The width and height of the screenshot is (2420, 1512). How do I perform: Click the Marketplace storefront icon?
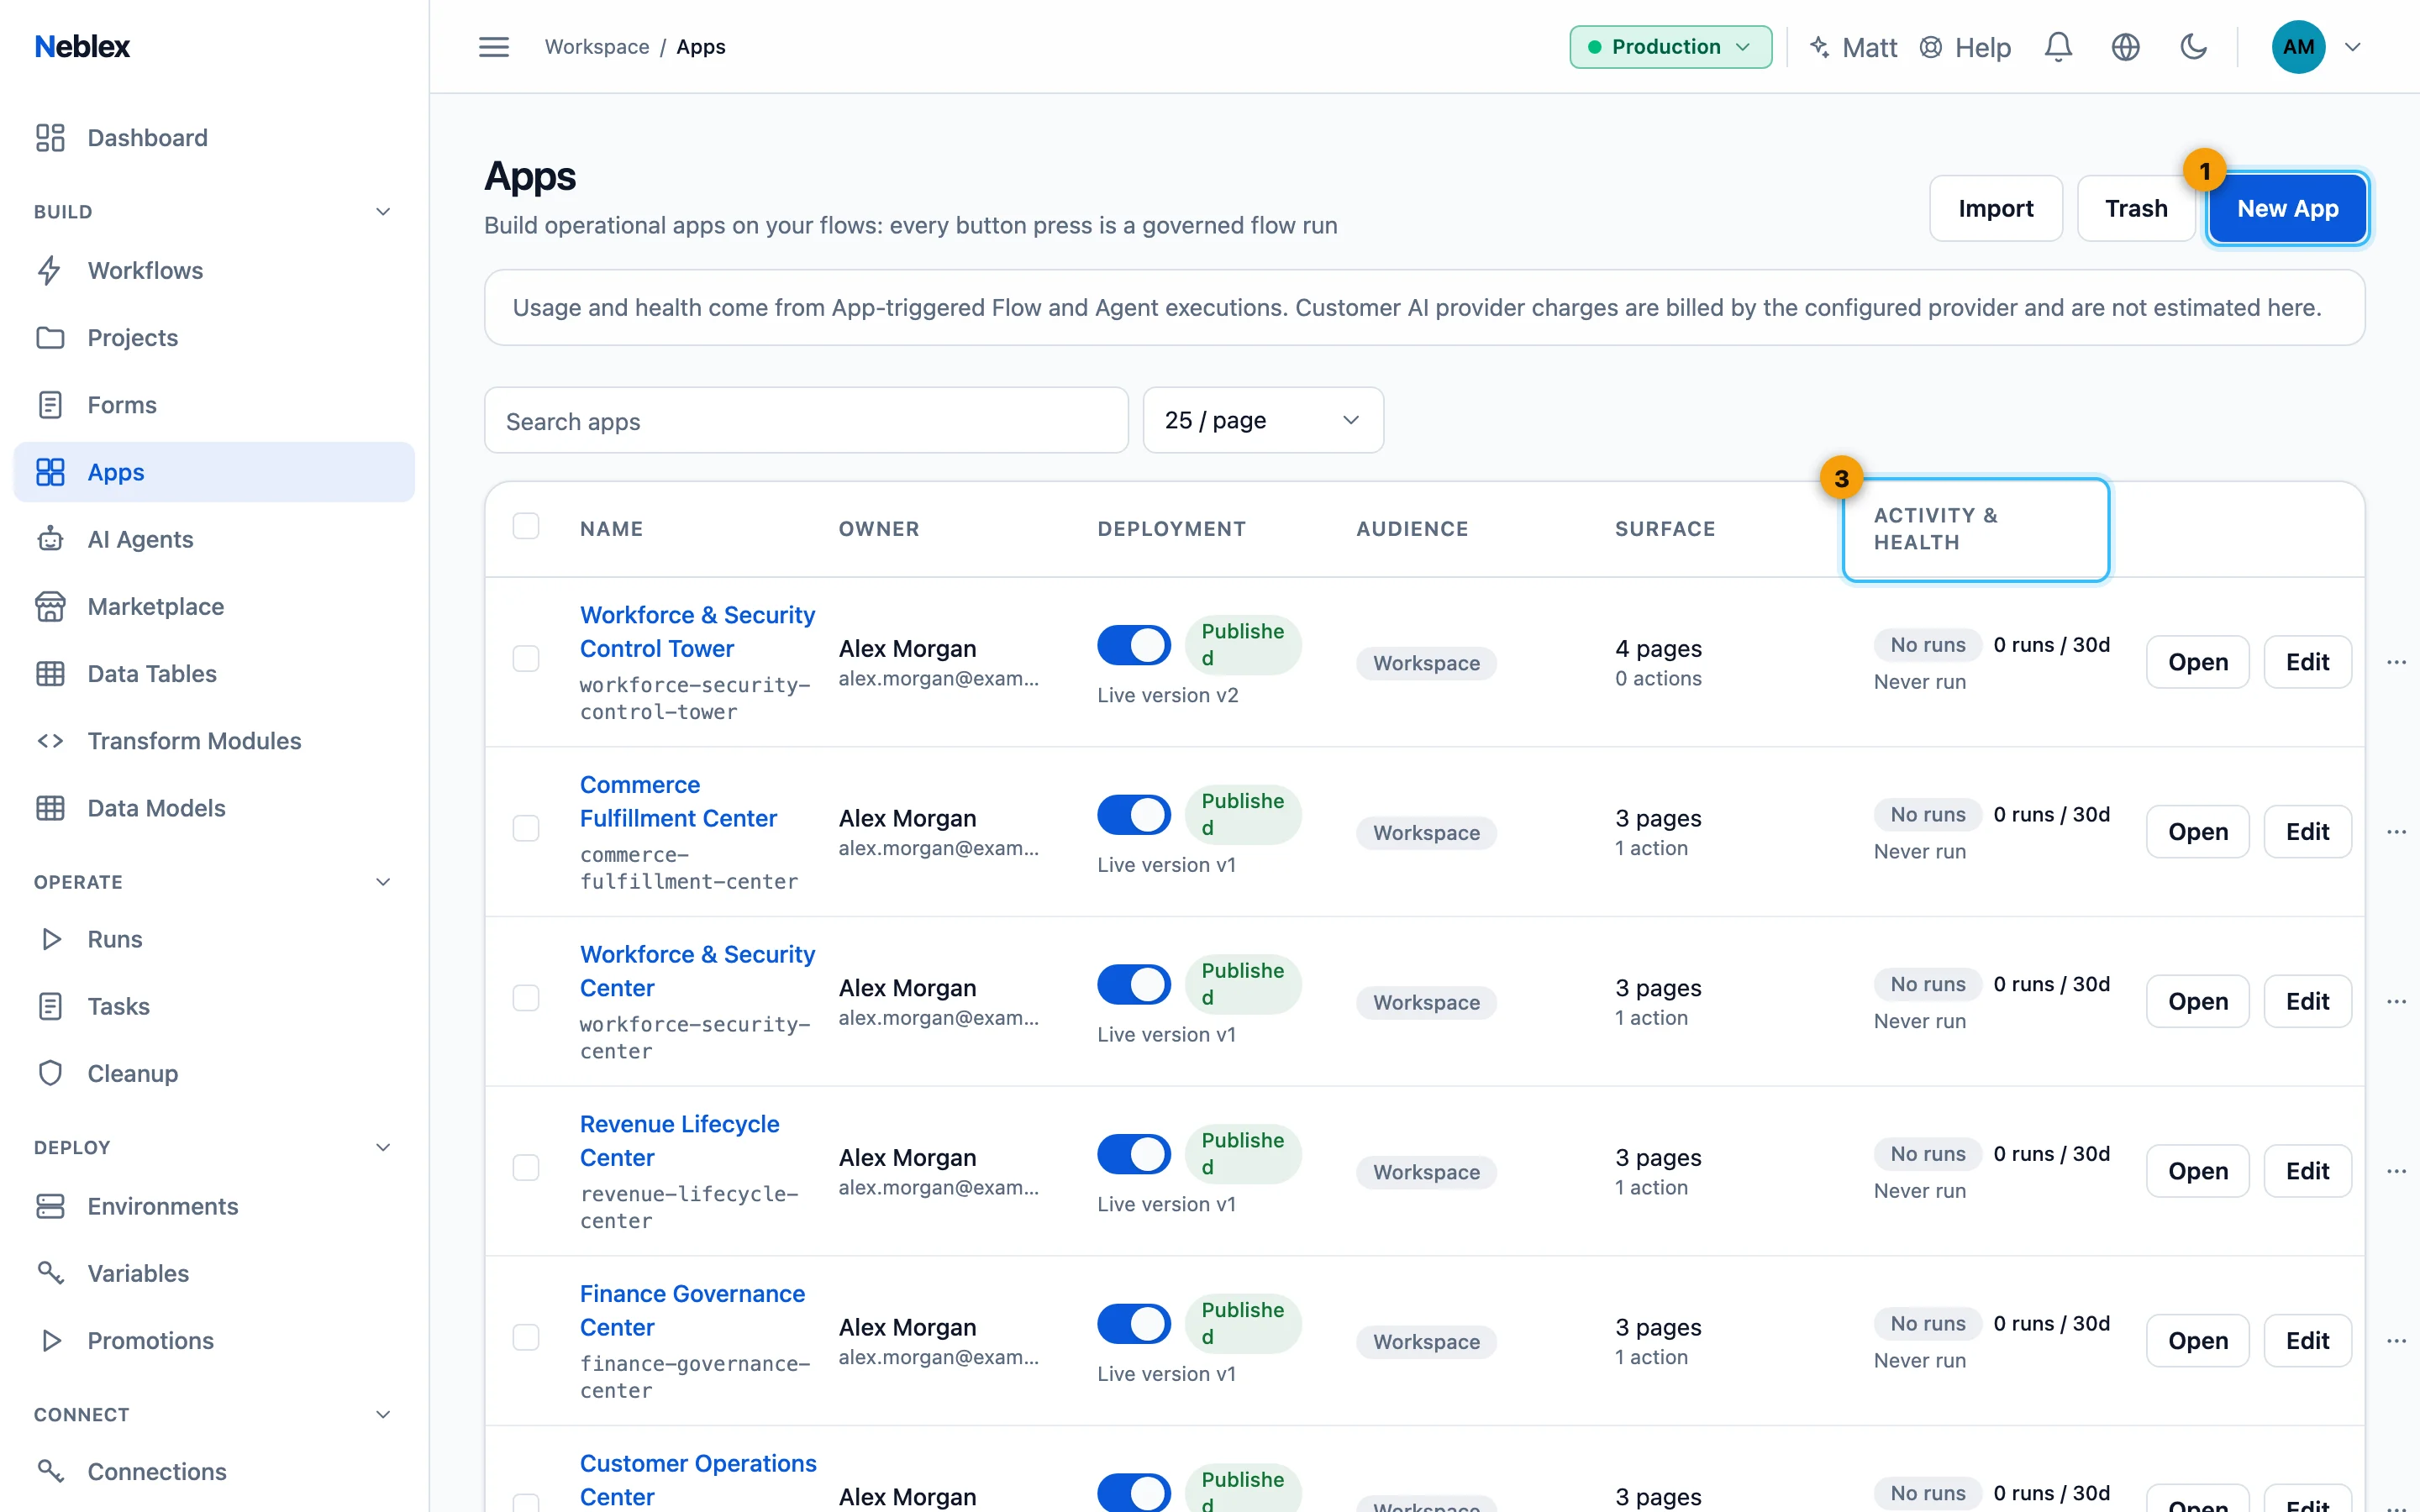click(50, 607)
